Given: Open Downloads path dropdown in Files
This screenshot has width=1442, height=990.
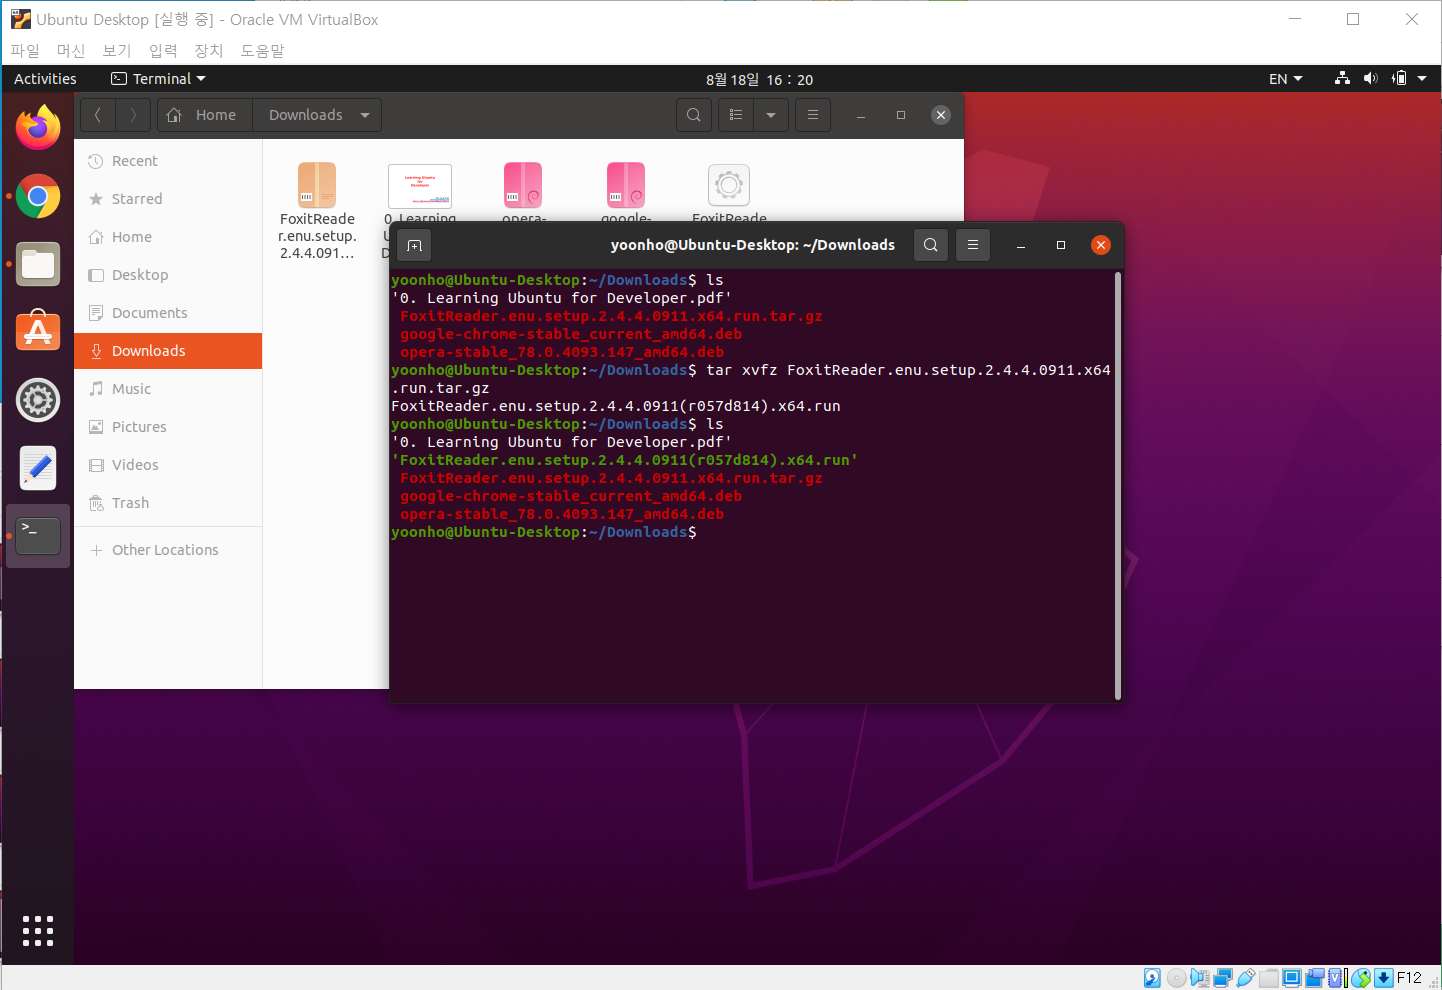Looking at the screenshot, I should (x=365, y=115).
